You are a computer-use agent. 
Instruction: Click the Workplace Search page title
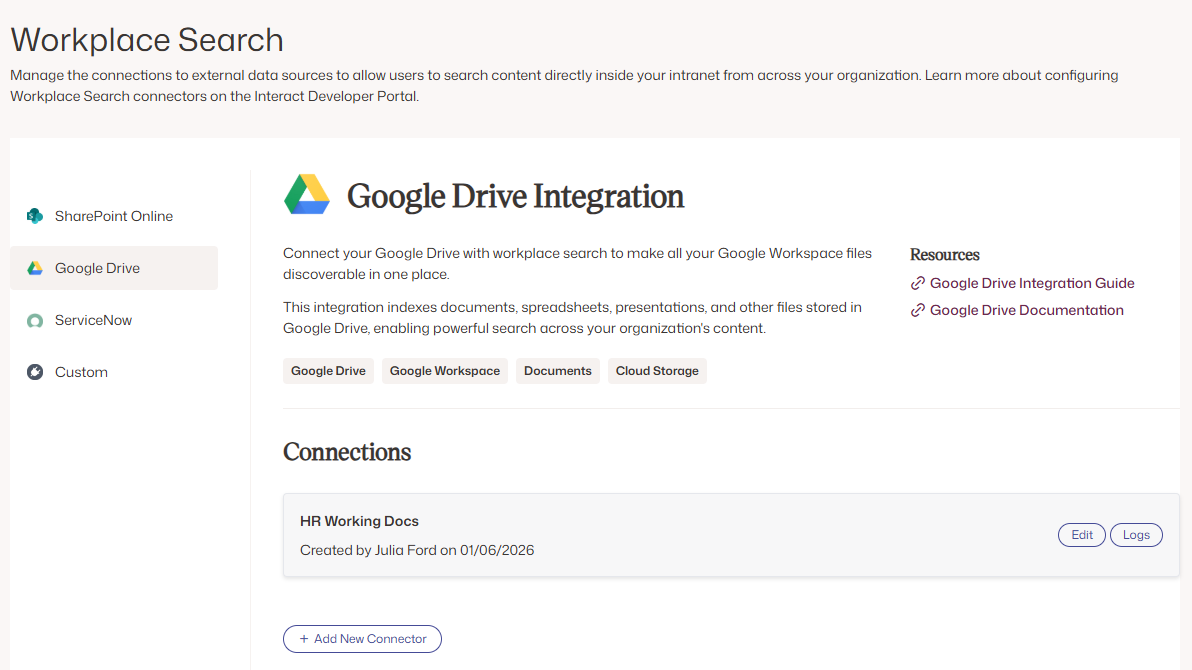pyautogui.click(x=147, y=40)
